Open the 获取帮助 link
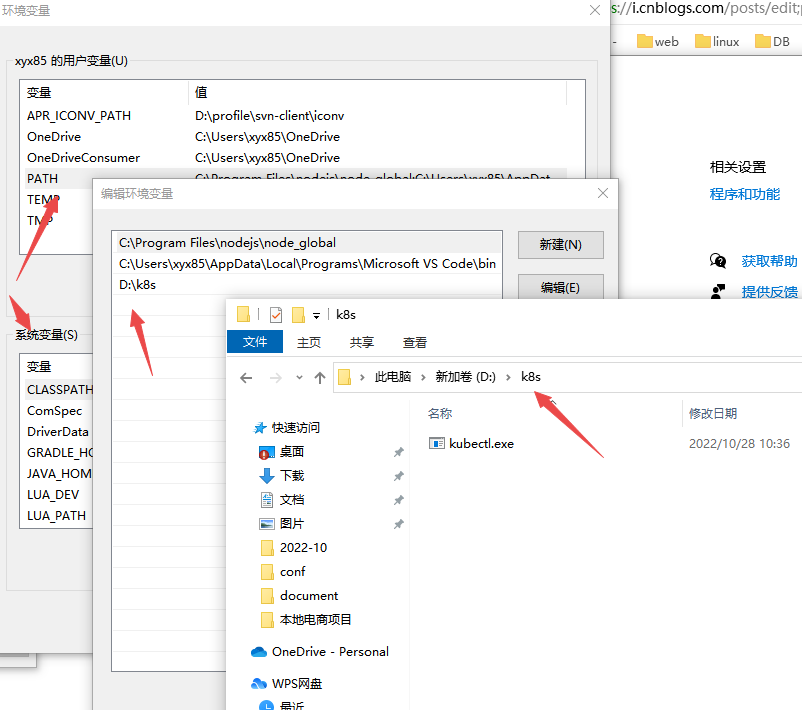This screenshot has width=802, height=710. click(769, 261)
